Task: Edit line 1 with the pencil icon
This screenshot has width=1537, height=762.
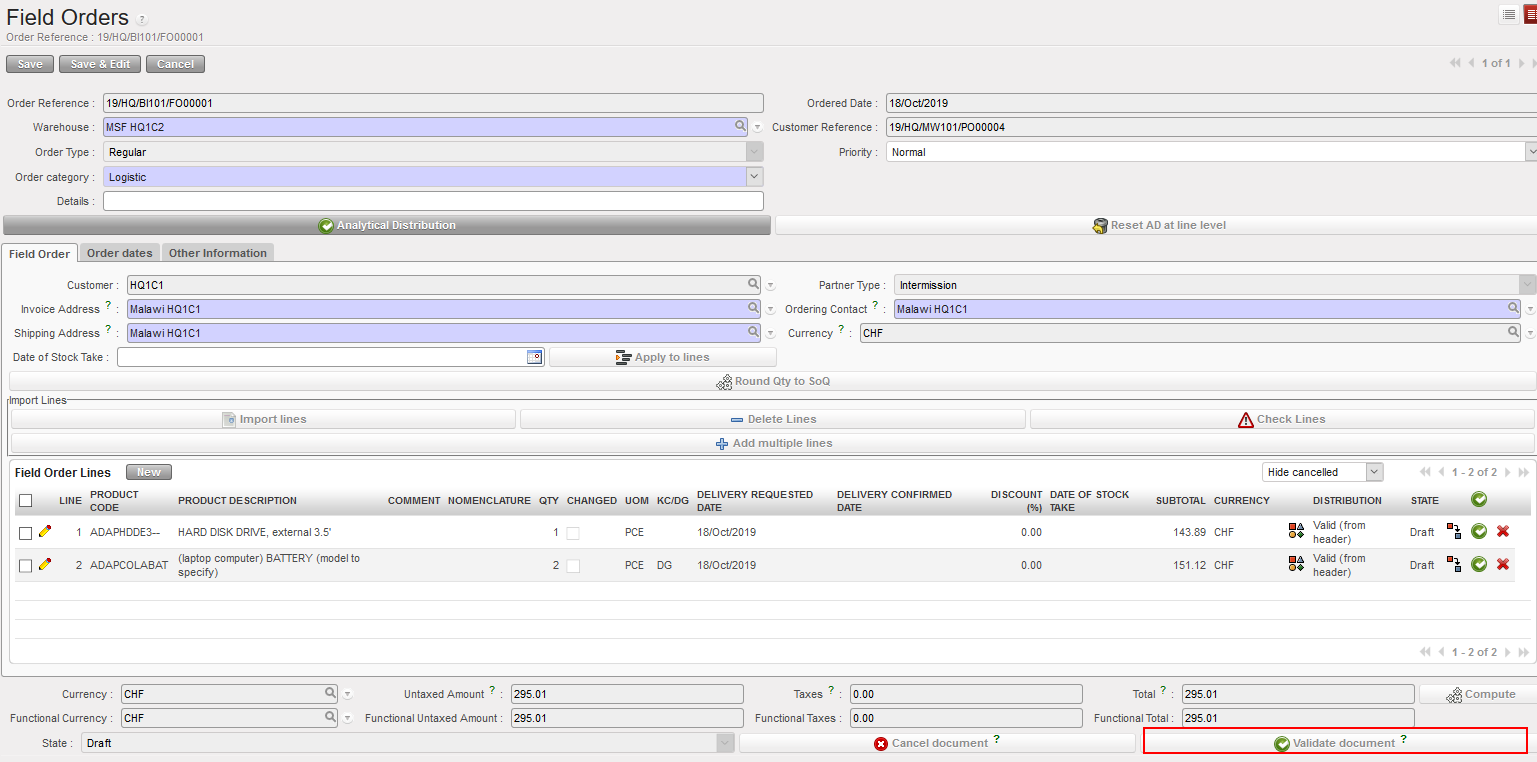Action: click(44, 532)
